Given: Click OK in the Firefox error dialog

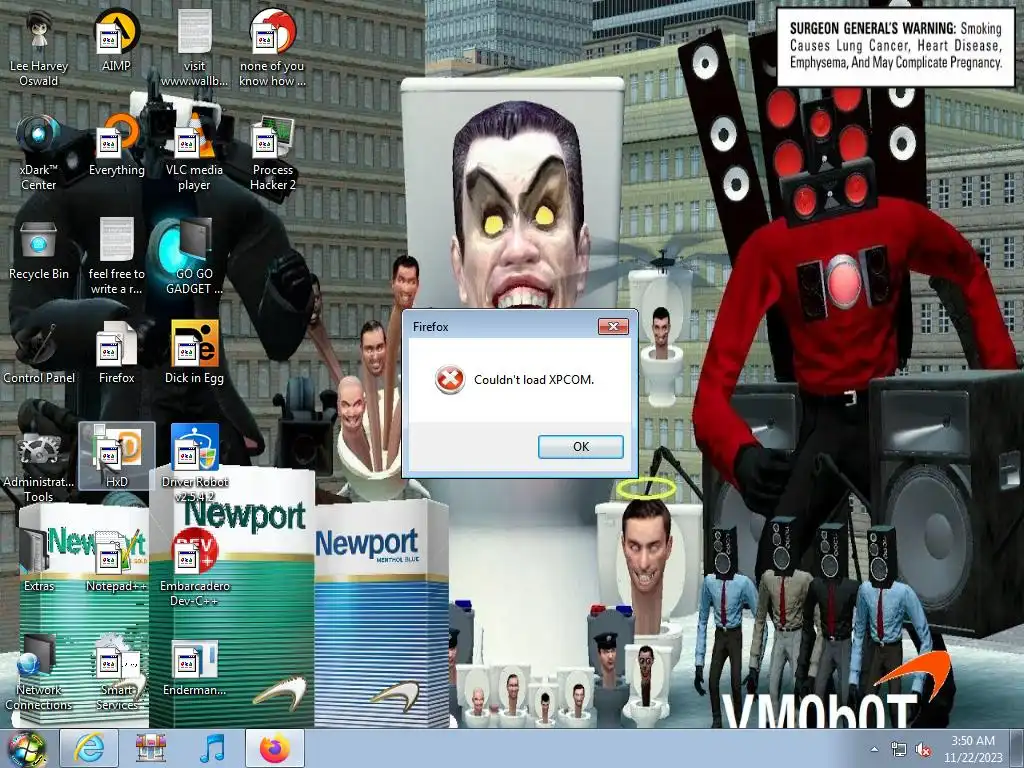Looking at the screenshot, I should 581,447.
